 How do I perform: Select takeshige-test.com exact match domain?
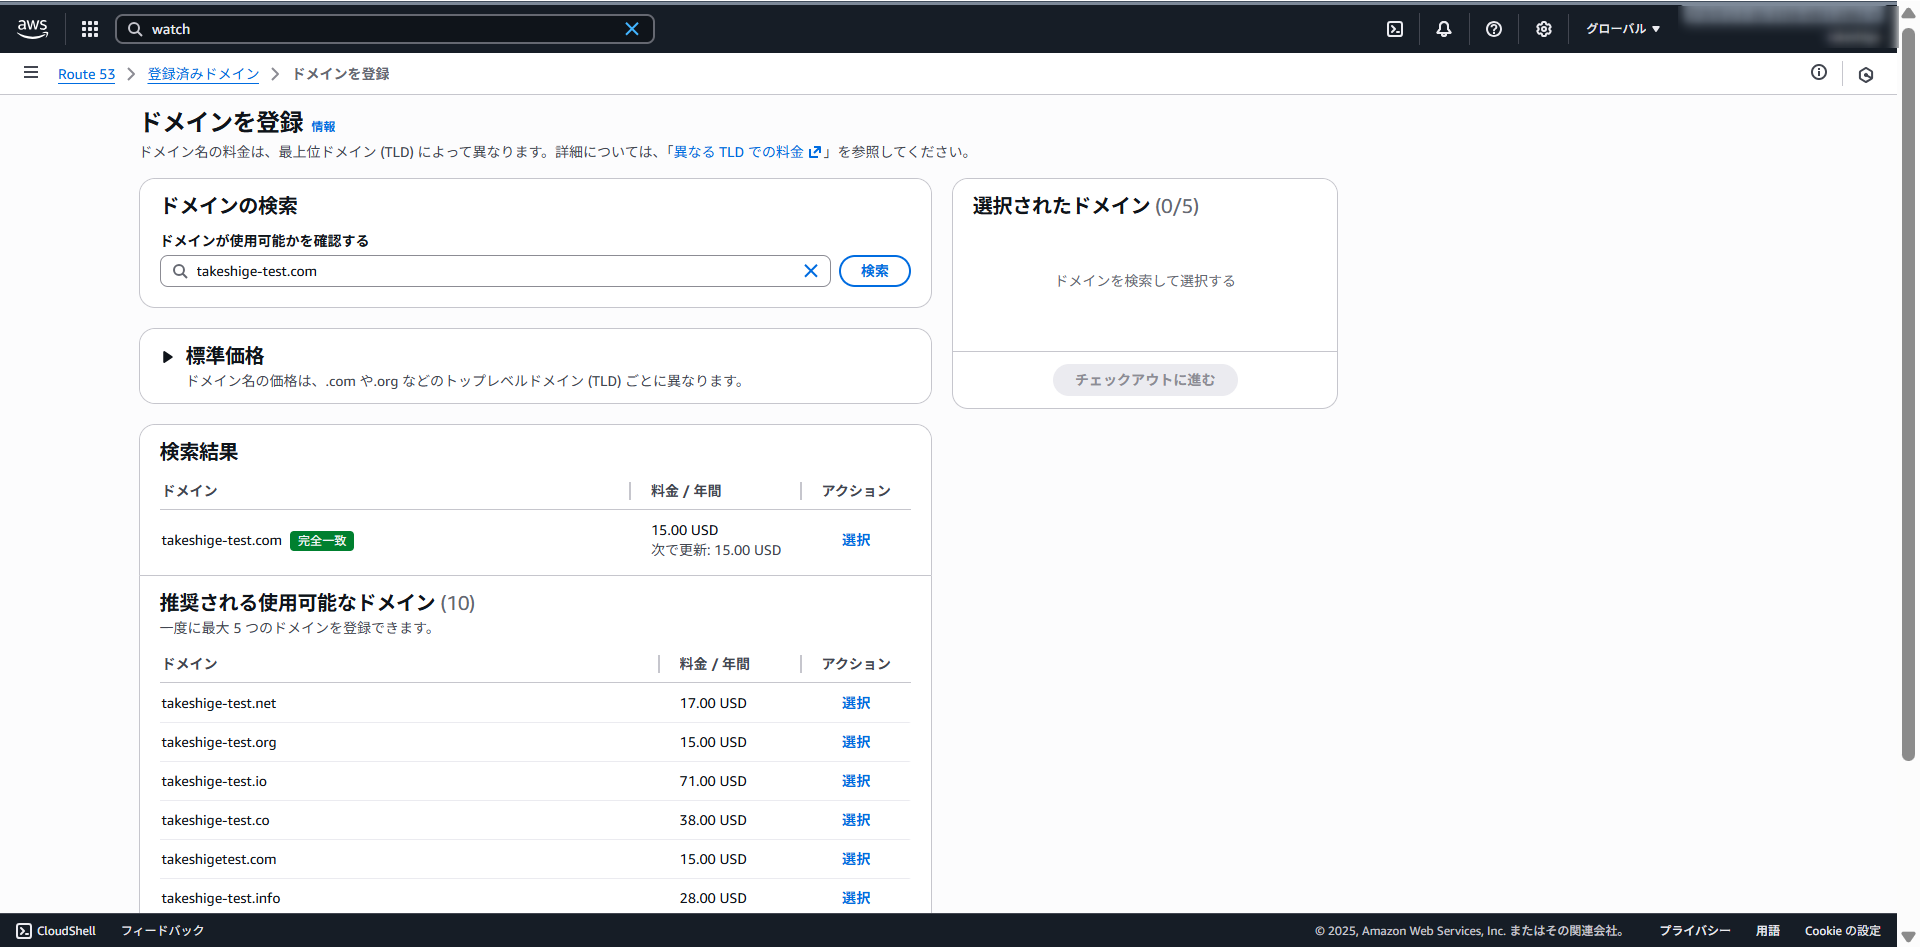(856, 540)
